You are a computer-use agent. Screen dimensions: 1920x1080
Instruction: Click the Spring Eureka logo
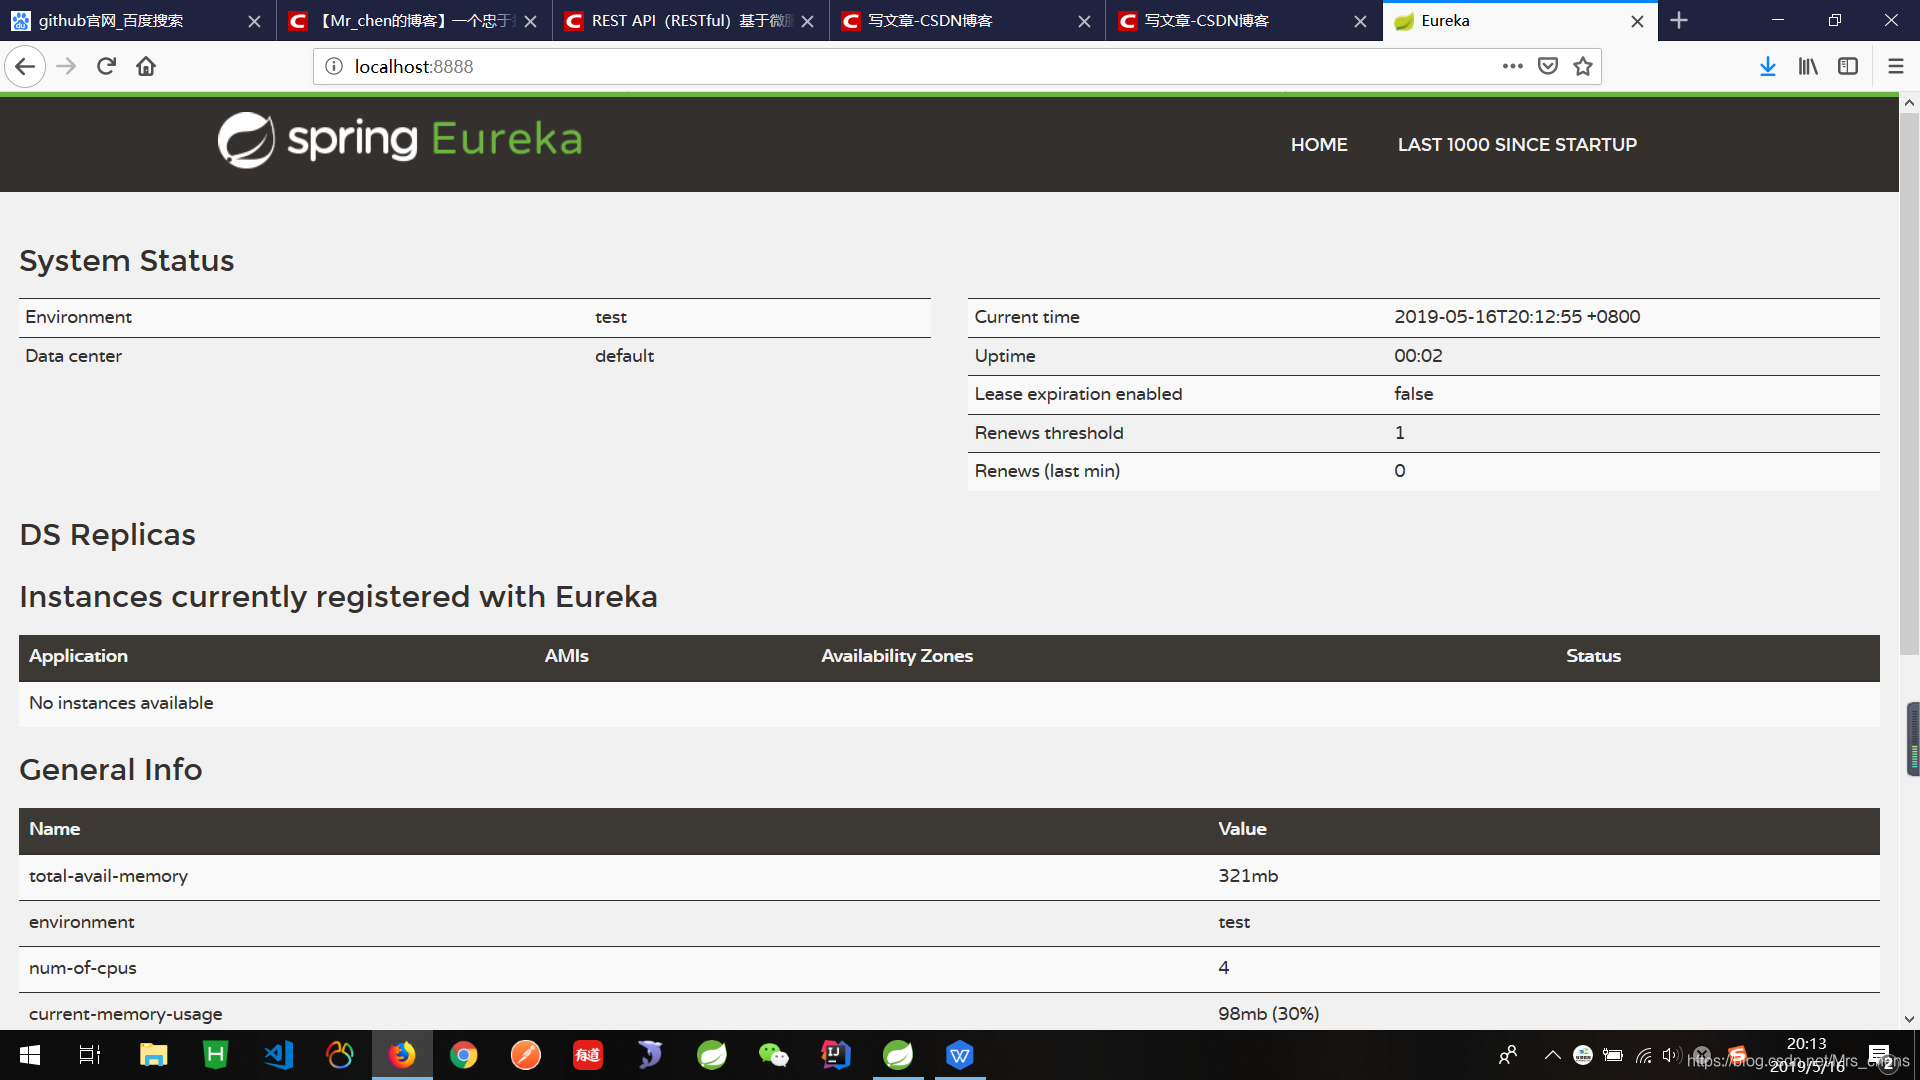click(x=400, y=140)
